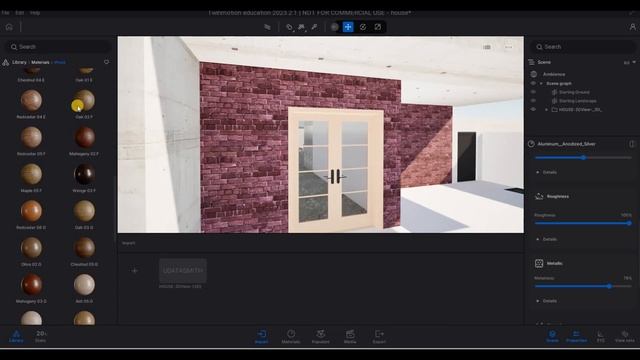Open the Edit menu
Screen dimensions: 640x360
(x=19, y=13)
